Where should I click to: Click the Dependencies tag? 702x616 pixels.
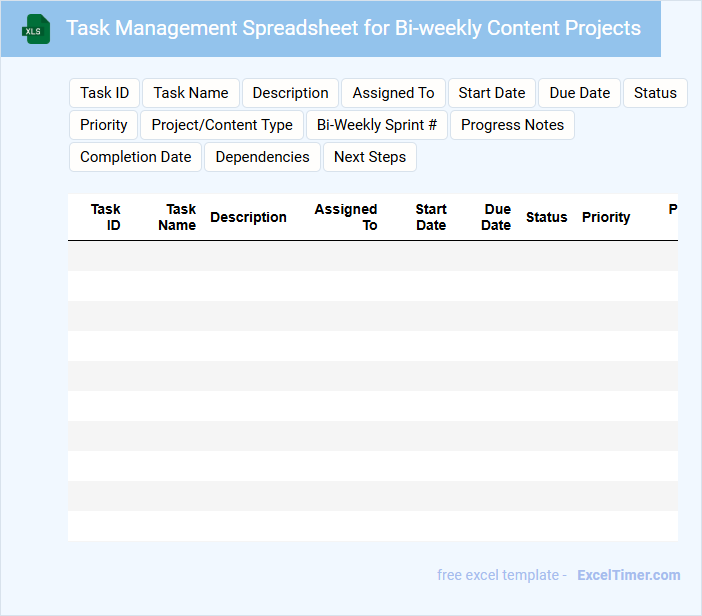click(262, 157)
